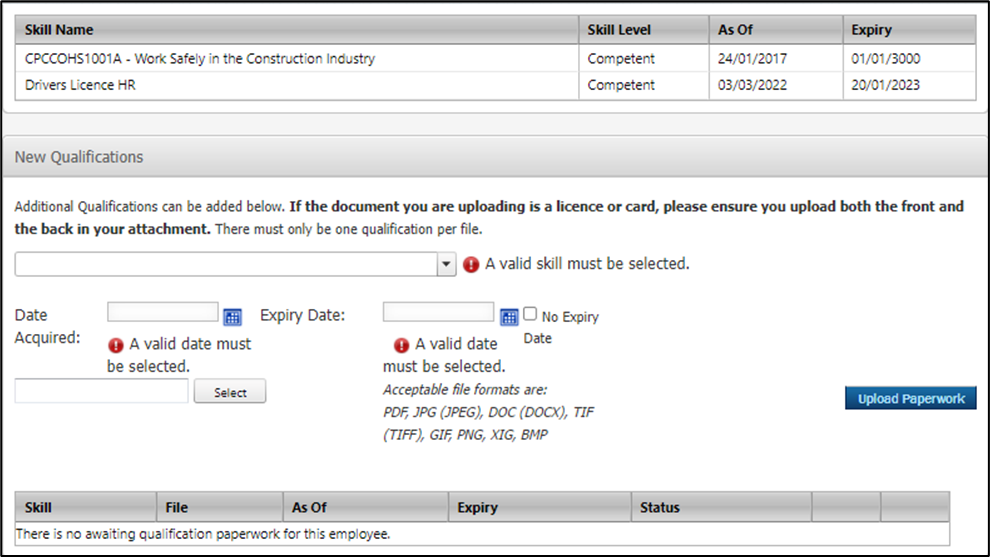The height and width of the screenshot is (557, 990).
Task: Collapse the New Qualifications section header
Action: (x=79, y=157)
